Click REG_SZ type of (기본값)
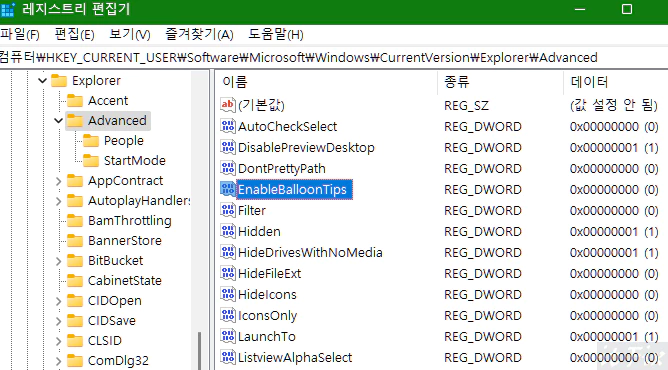This screenshot has height=370, width=668. pyautogui.click(x=466, y=105)
